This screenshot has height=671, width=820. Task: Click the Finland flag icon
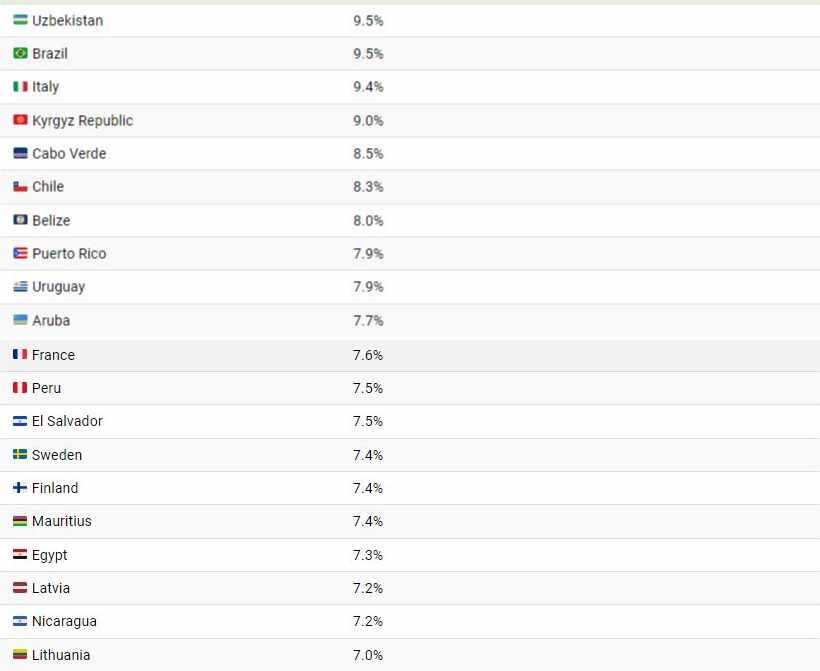[20, 488]
